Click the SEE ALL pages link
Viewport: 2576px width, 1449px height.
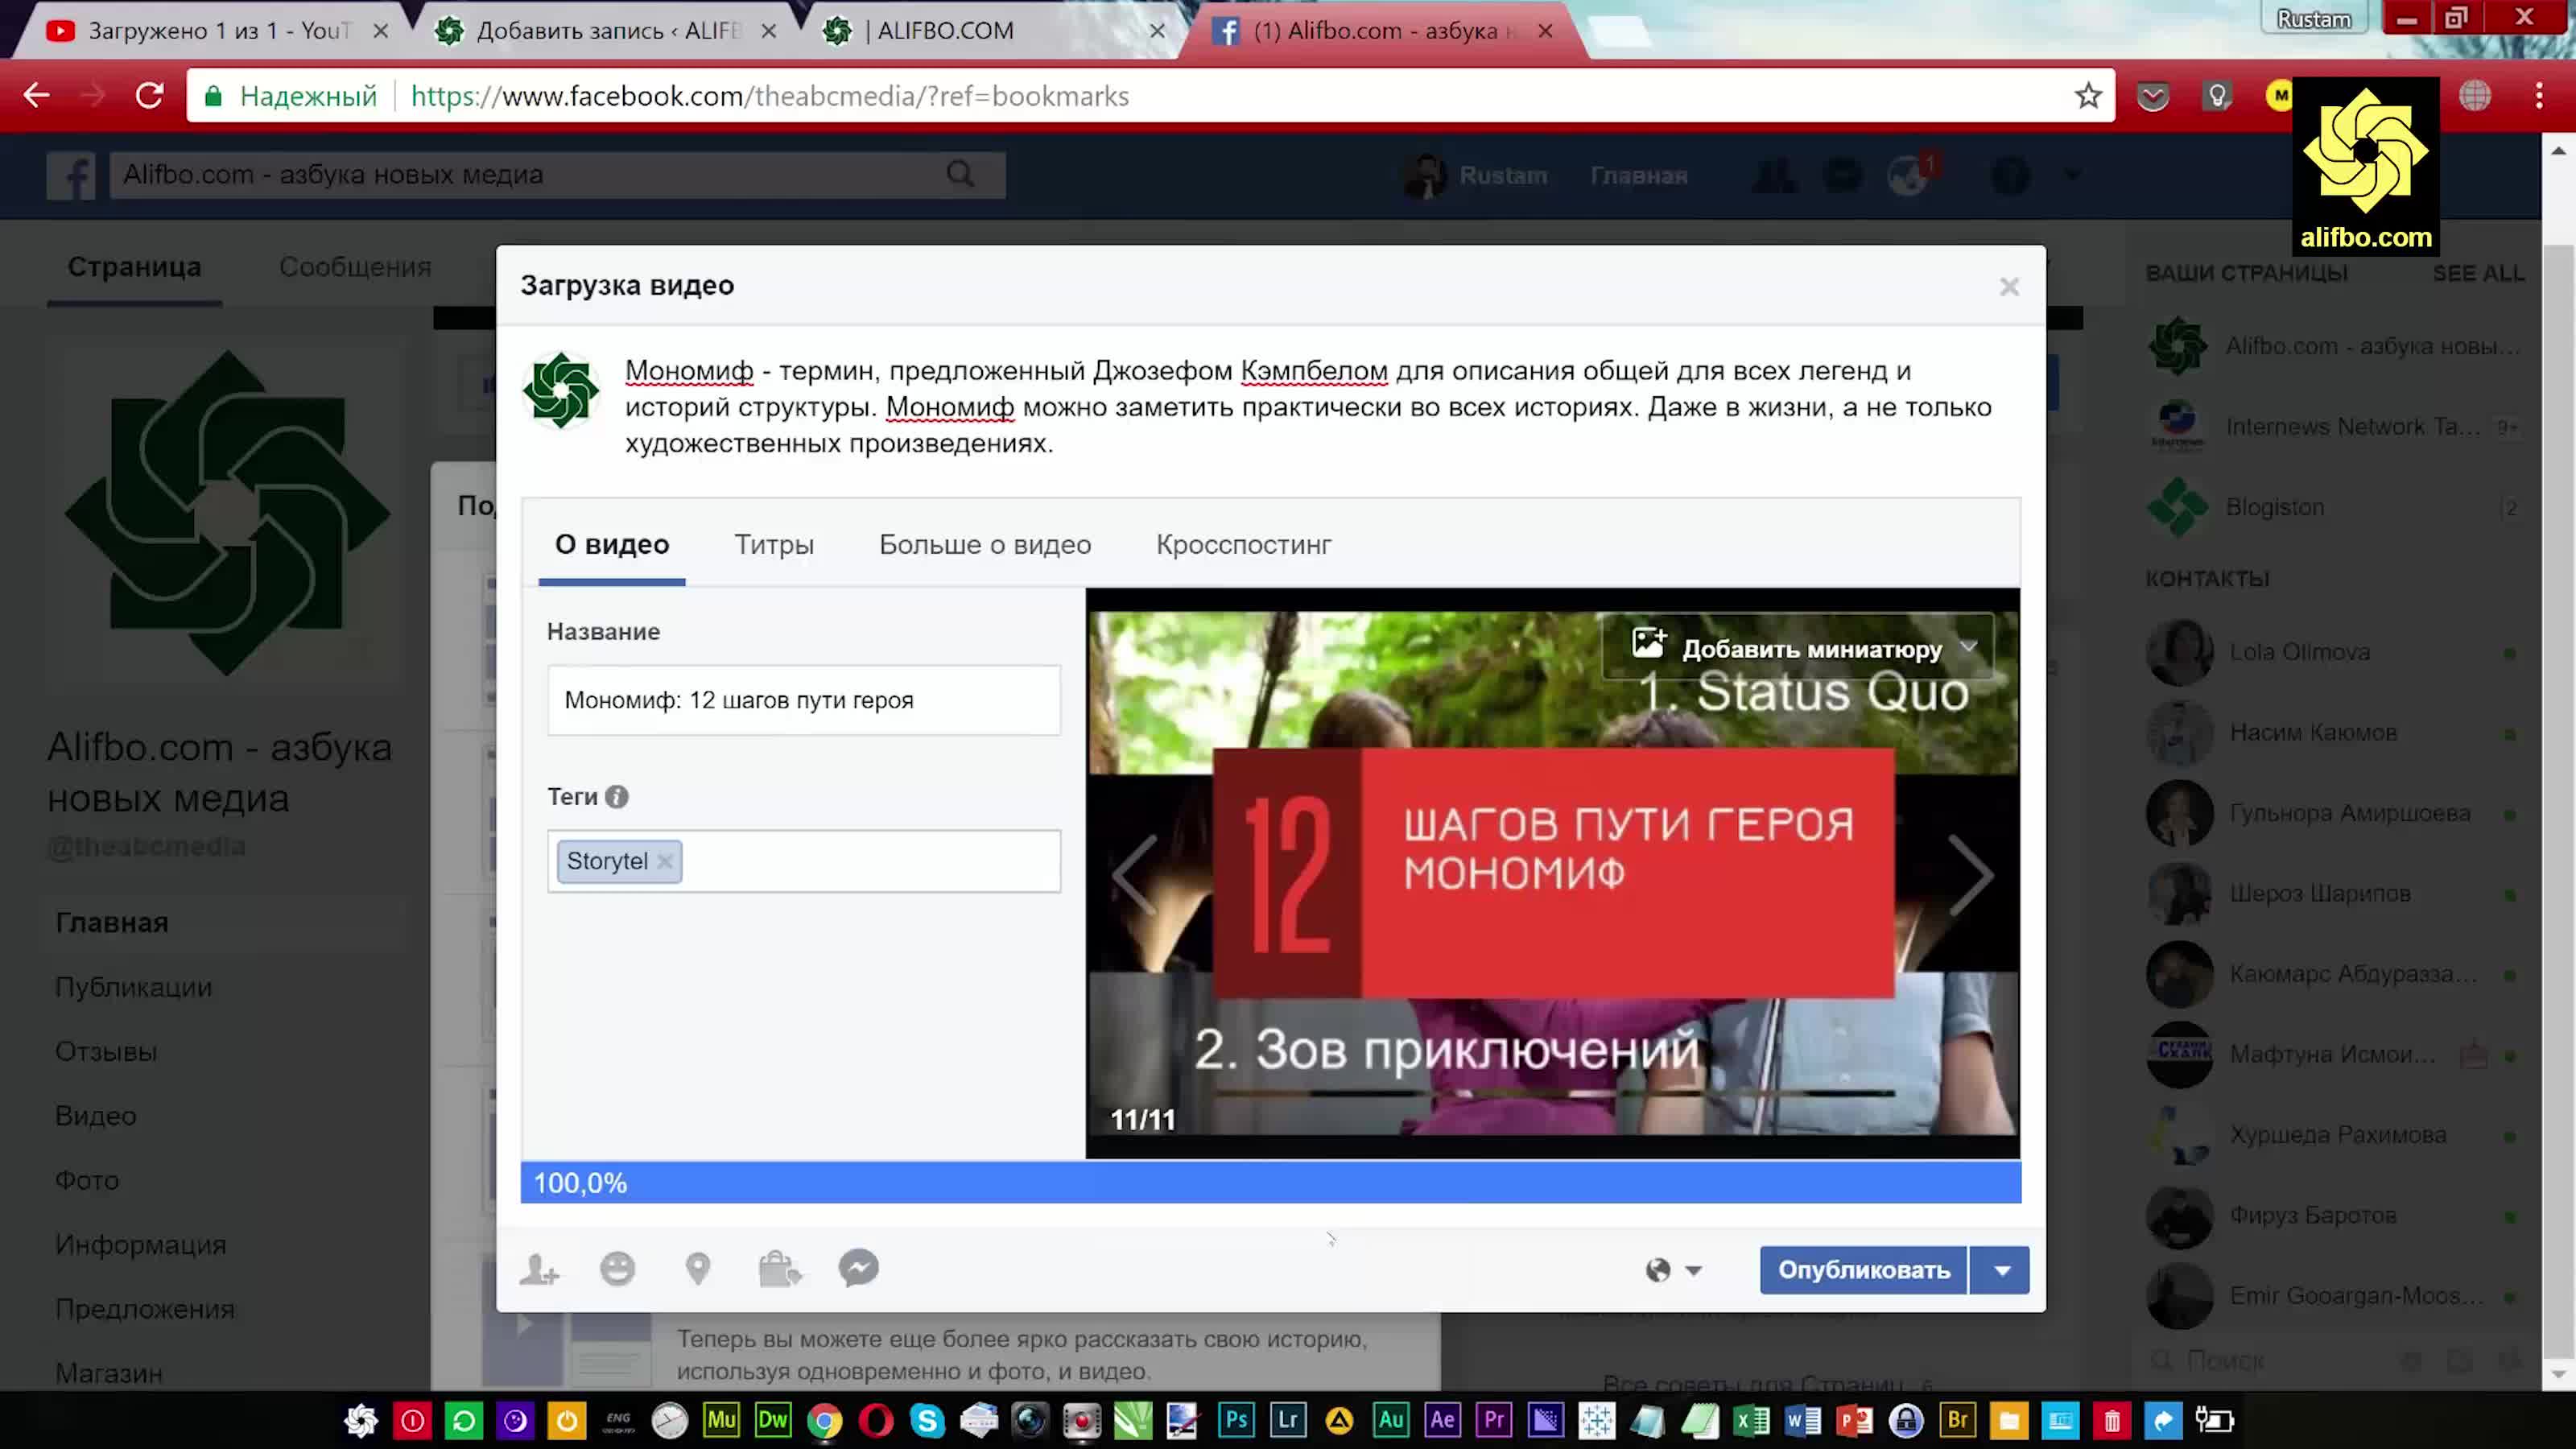pos(2478,273)
